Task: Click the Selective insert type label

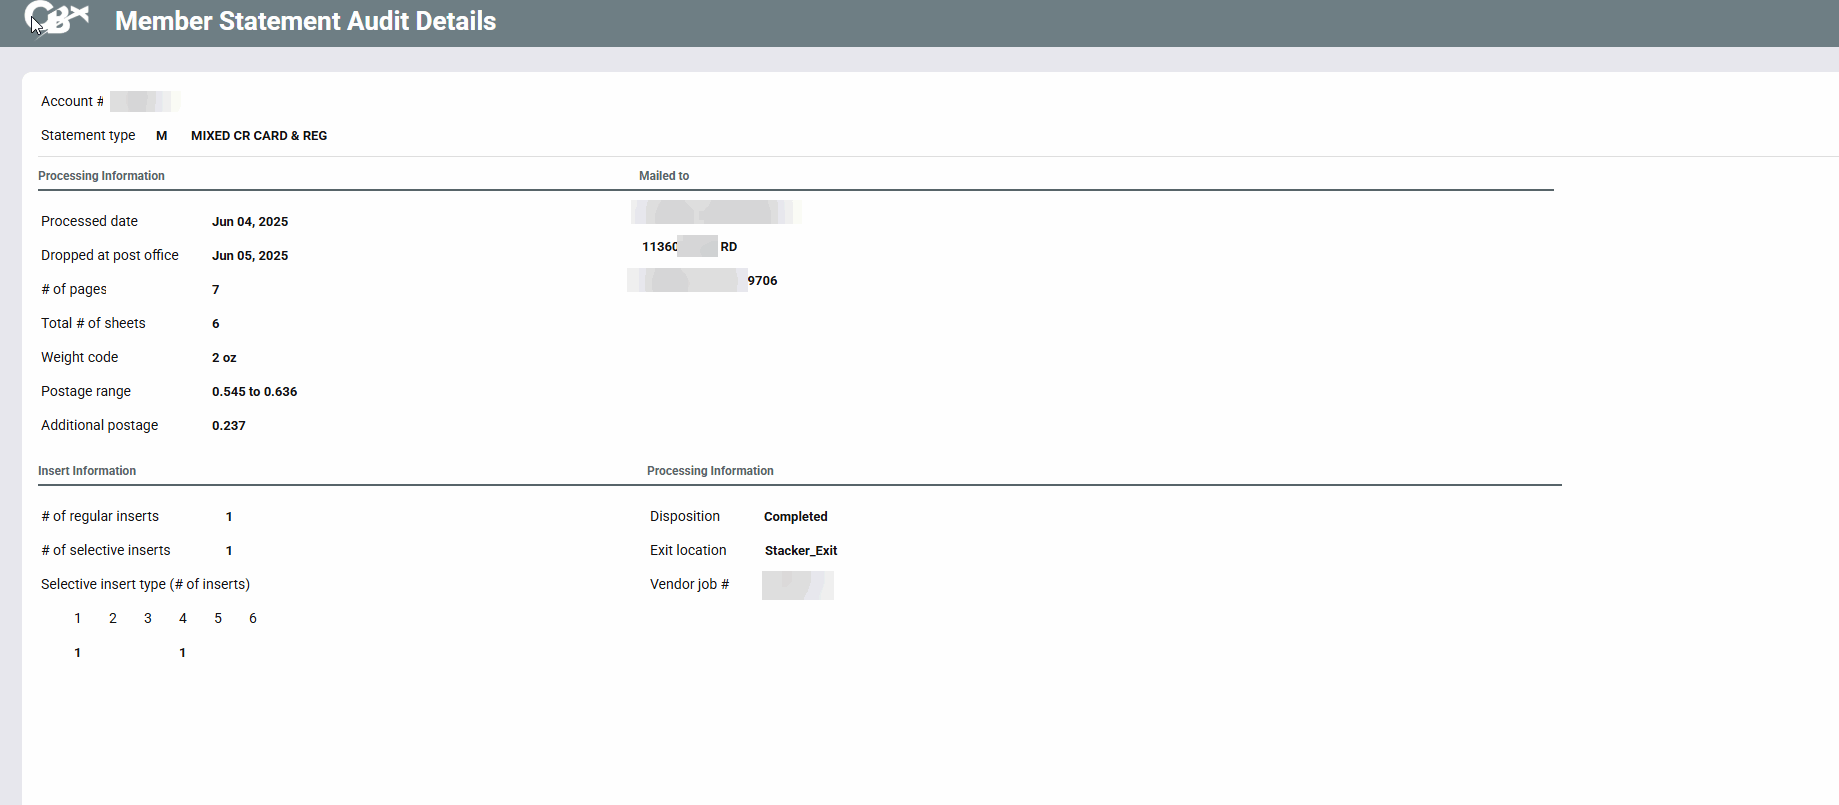Action: [145, 585]
